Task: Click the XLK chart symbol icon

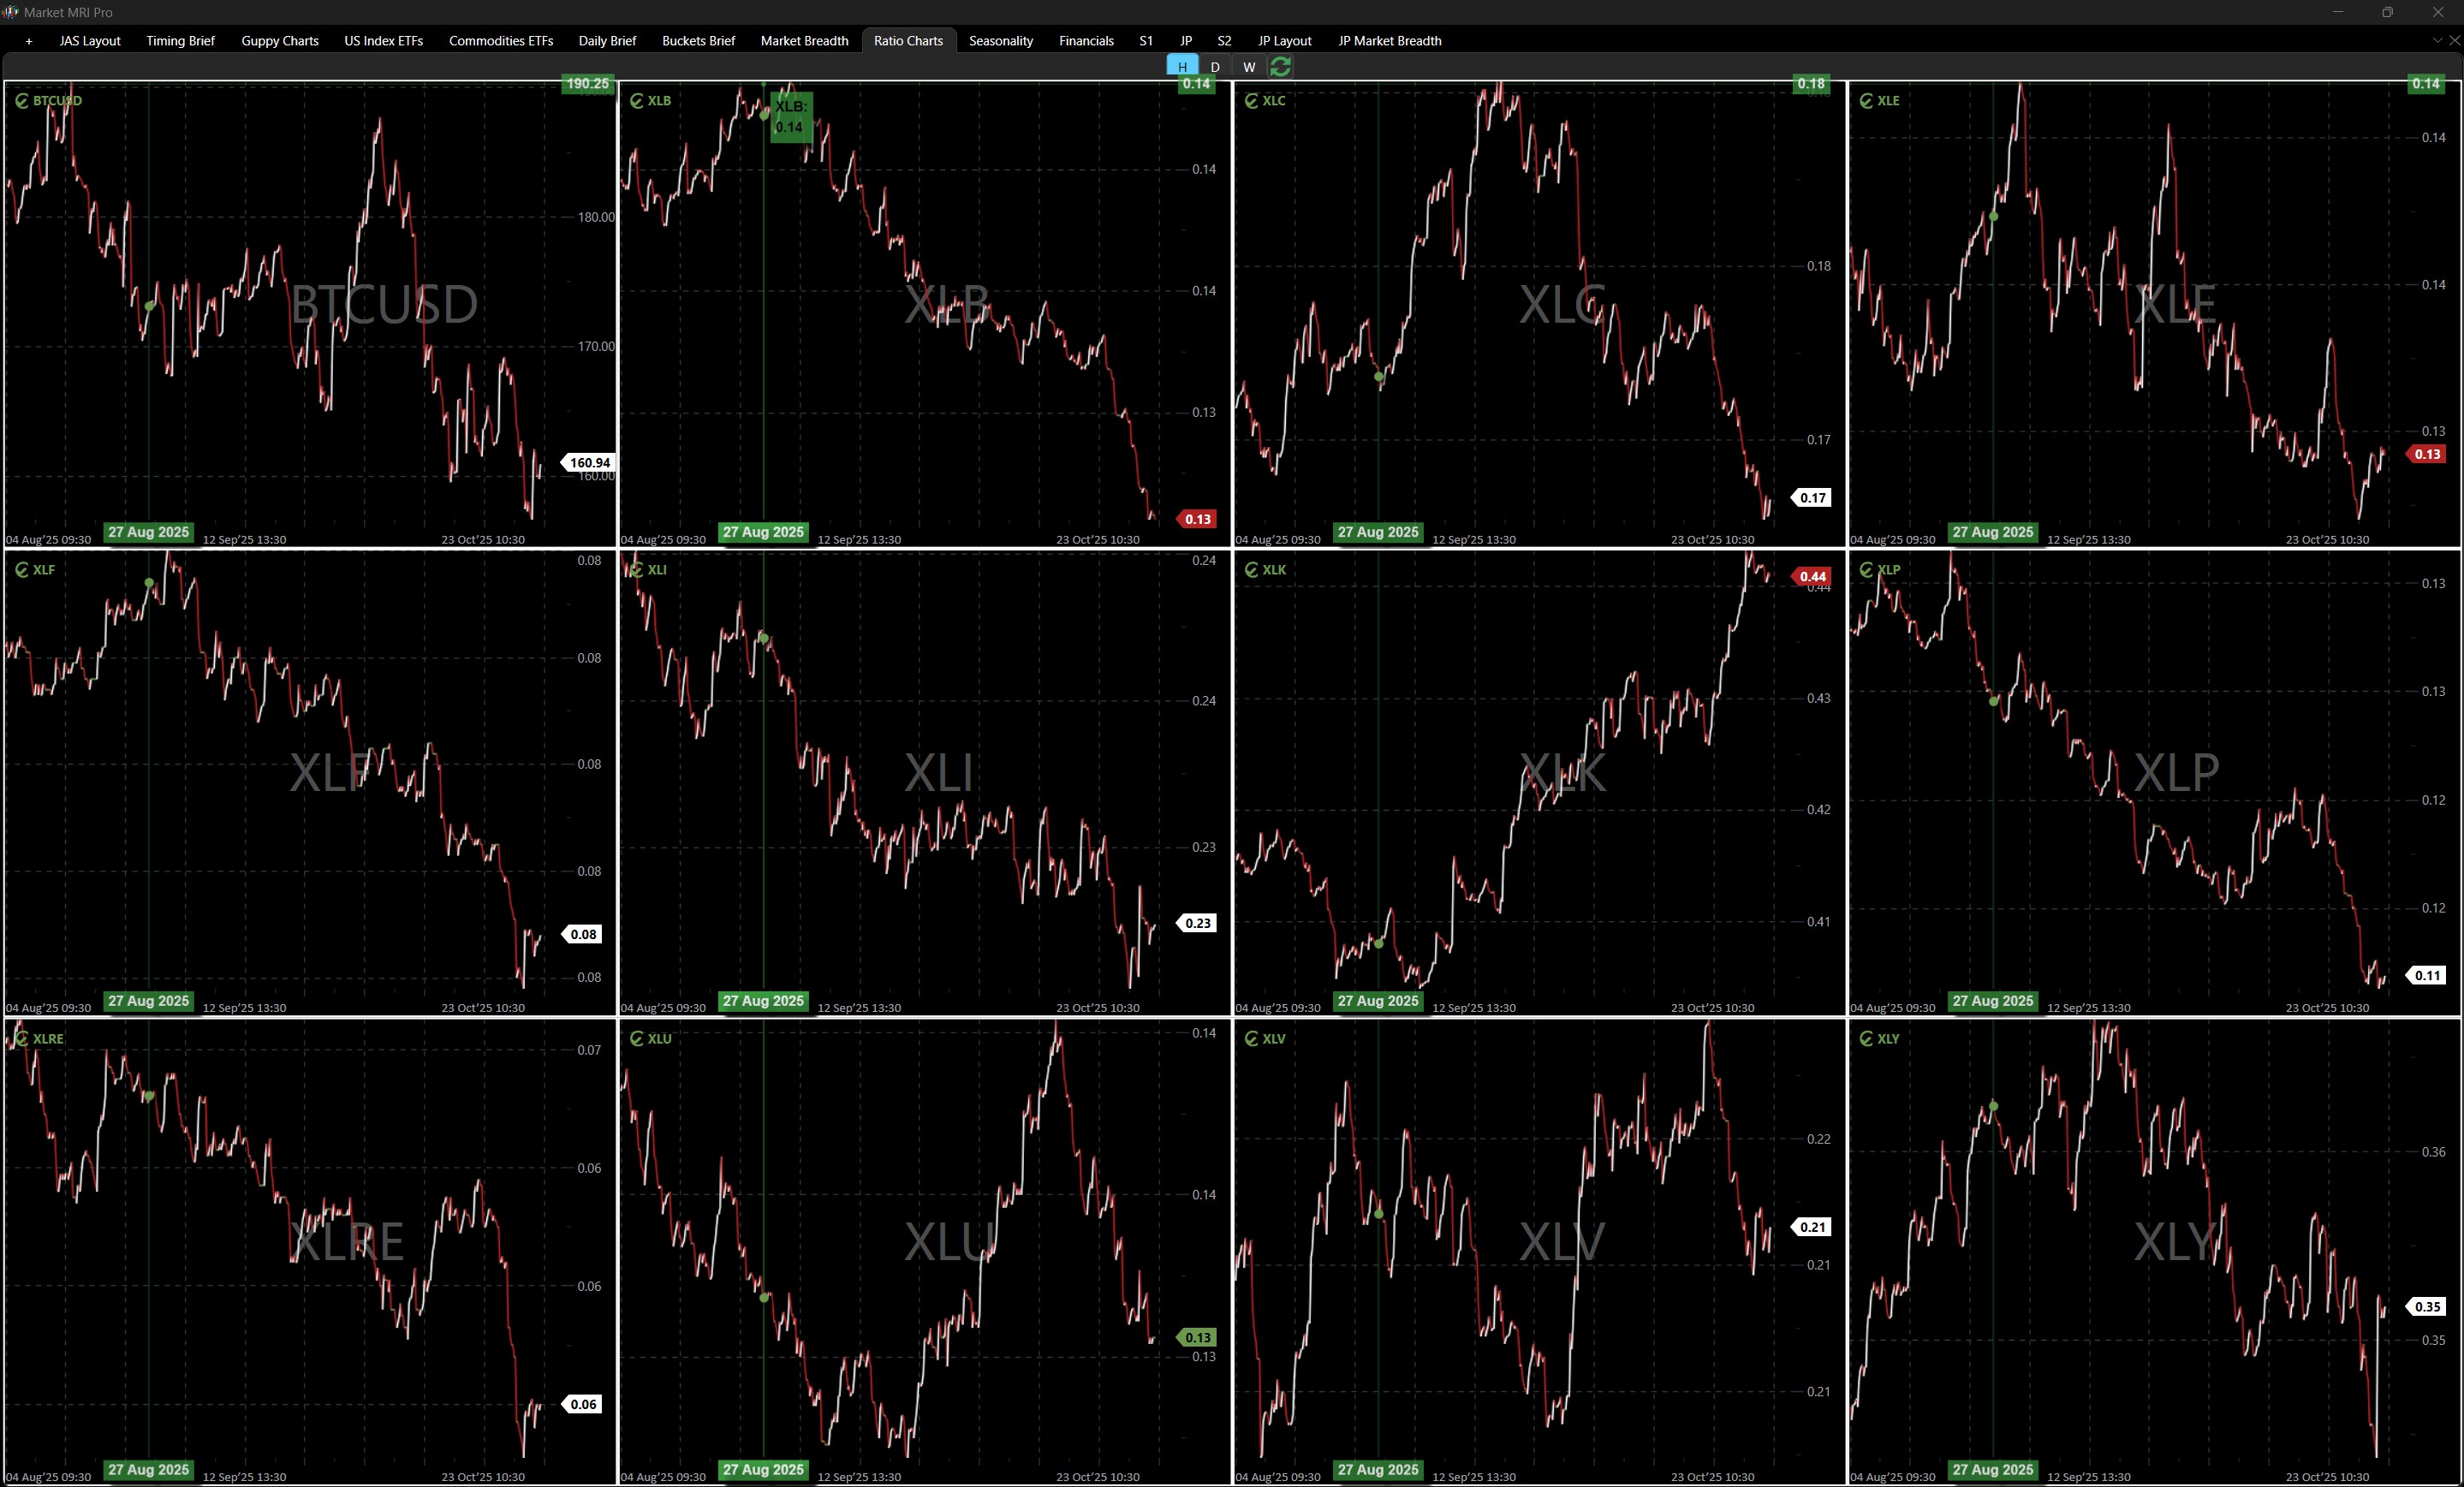Action: pyautogui.click(x=1251, y=570)
